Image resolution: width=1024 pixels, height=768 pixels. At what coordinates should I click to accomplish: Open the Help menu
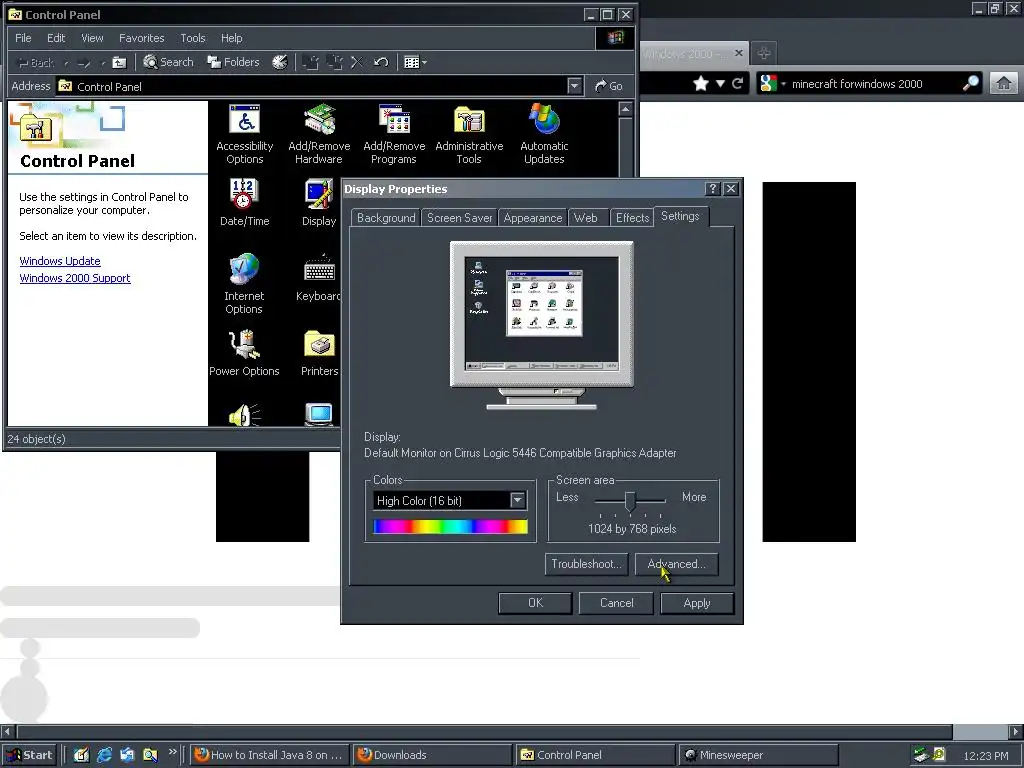coord(231,38)
